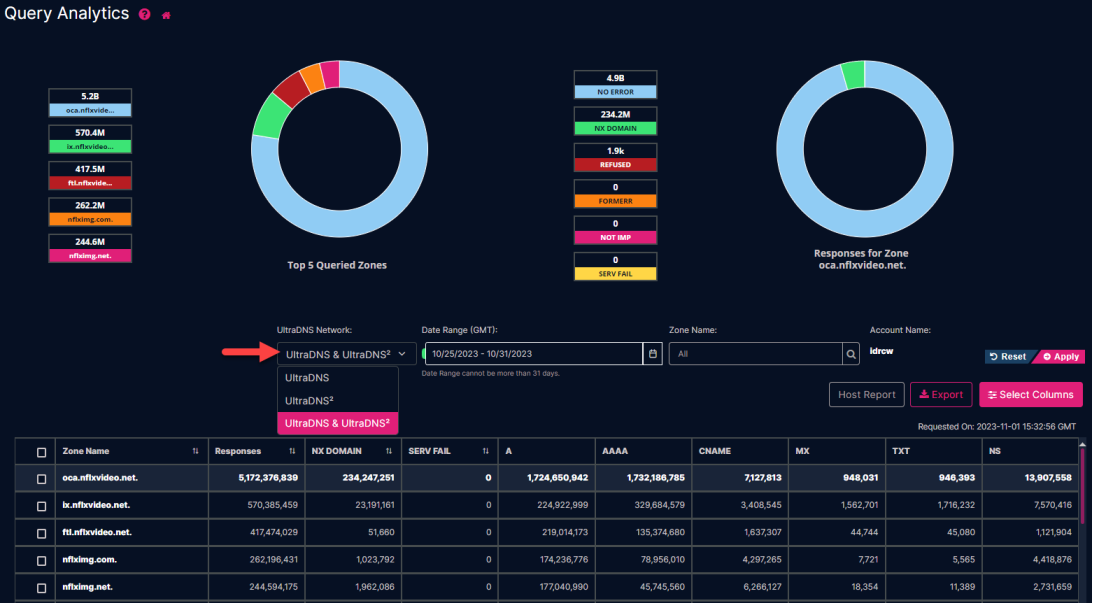Check the nflximg.com row checkbox
Screen dimensions: 1093x603
pyautogui.click(x=40, y=559)
